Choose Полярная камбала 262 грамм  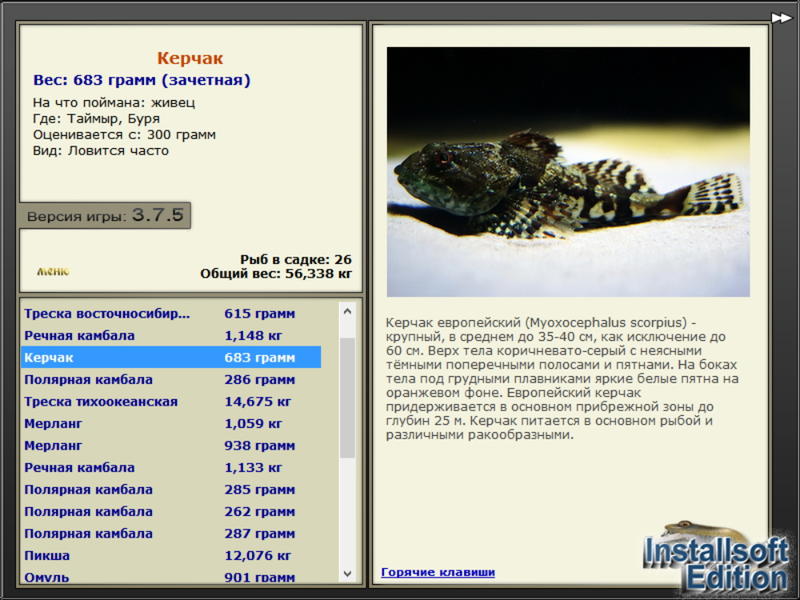pos(170,511)
